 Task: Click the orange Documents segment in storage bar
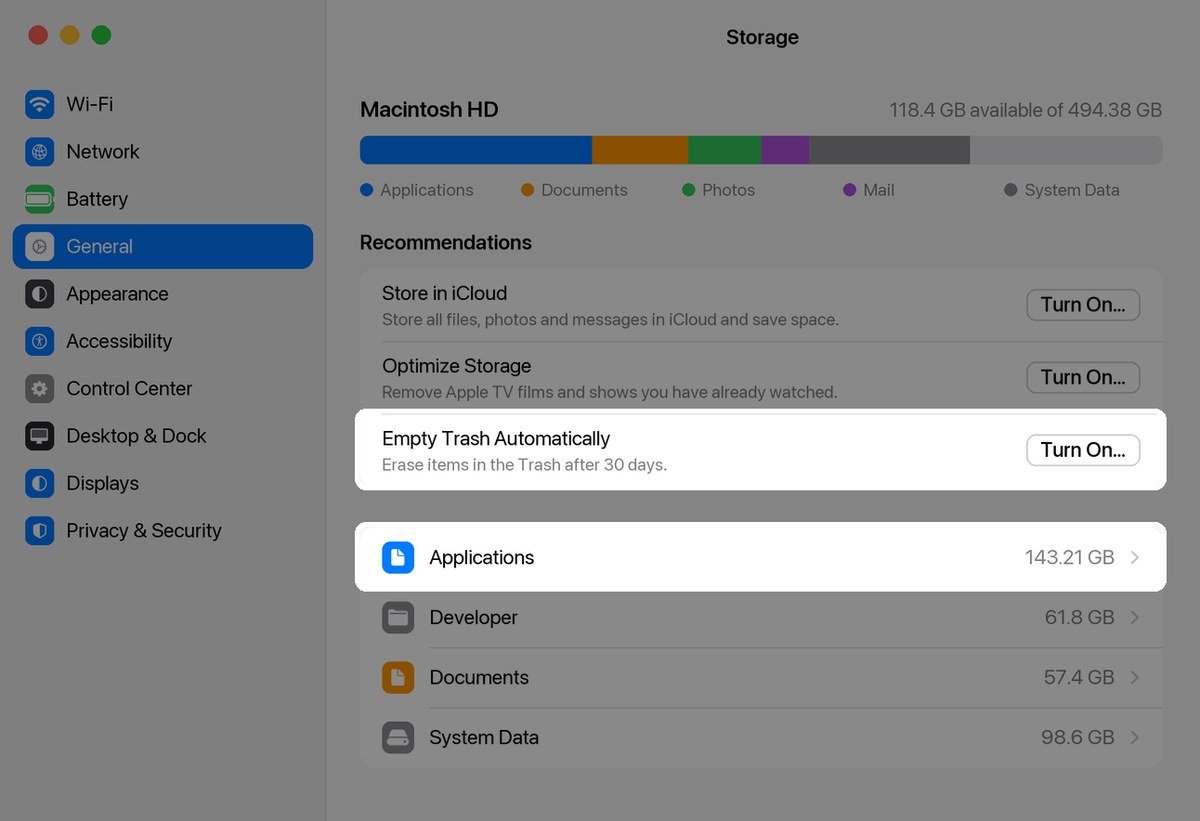640,150
